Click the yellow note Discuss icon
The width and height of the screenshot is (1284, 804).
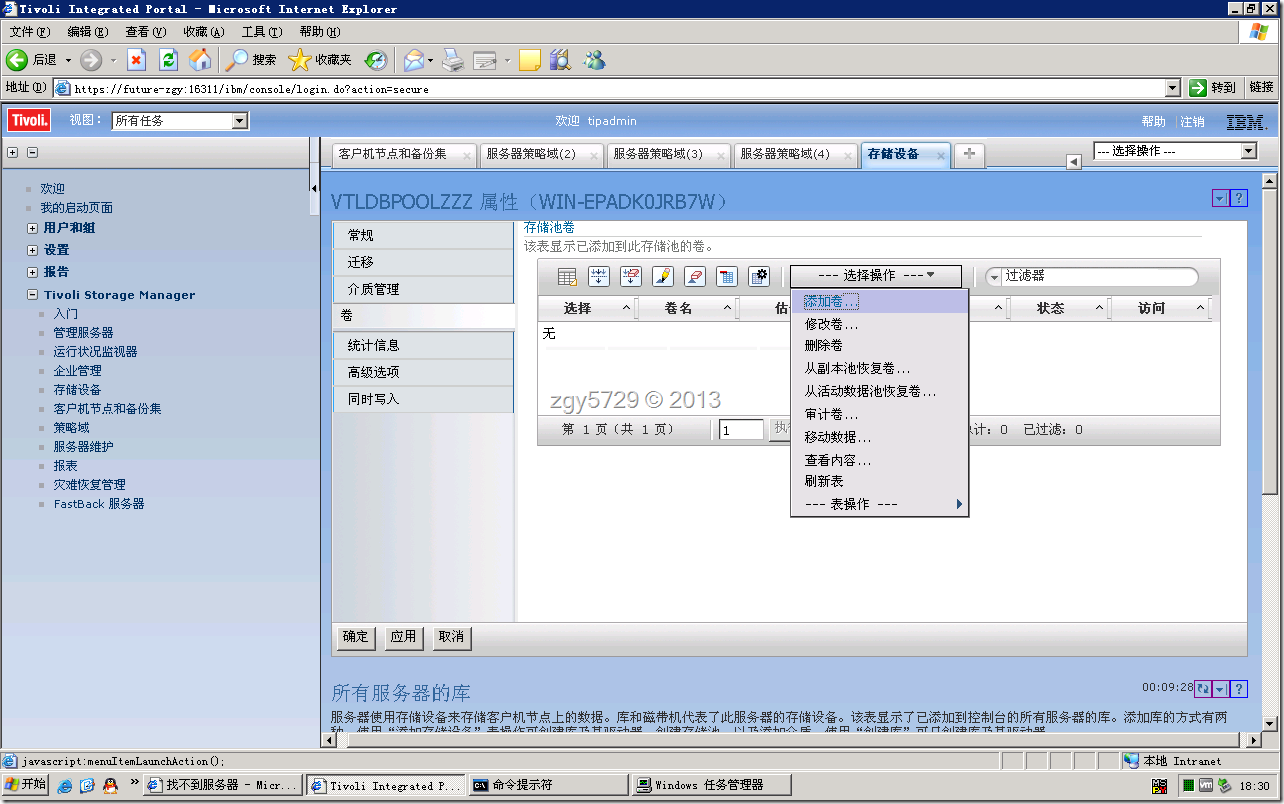coord(530,60)
